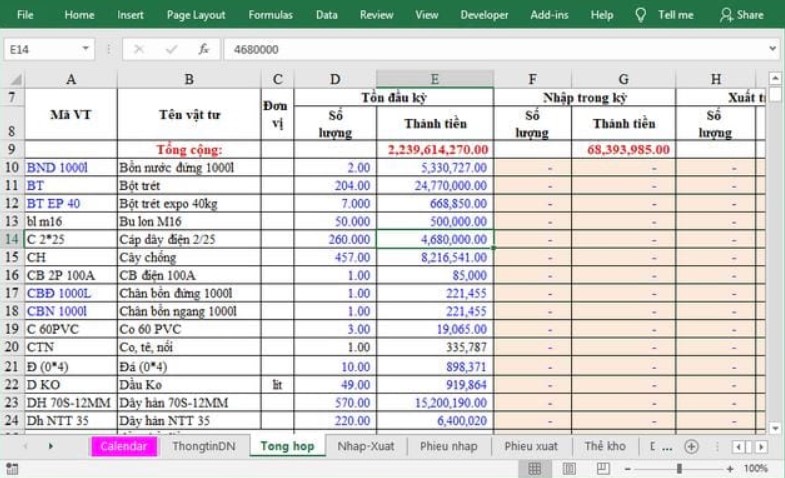Switch to the Formulas tab
Viewport: 785px width, 478px height.
point(270,15)
